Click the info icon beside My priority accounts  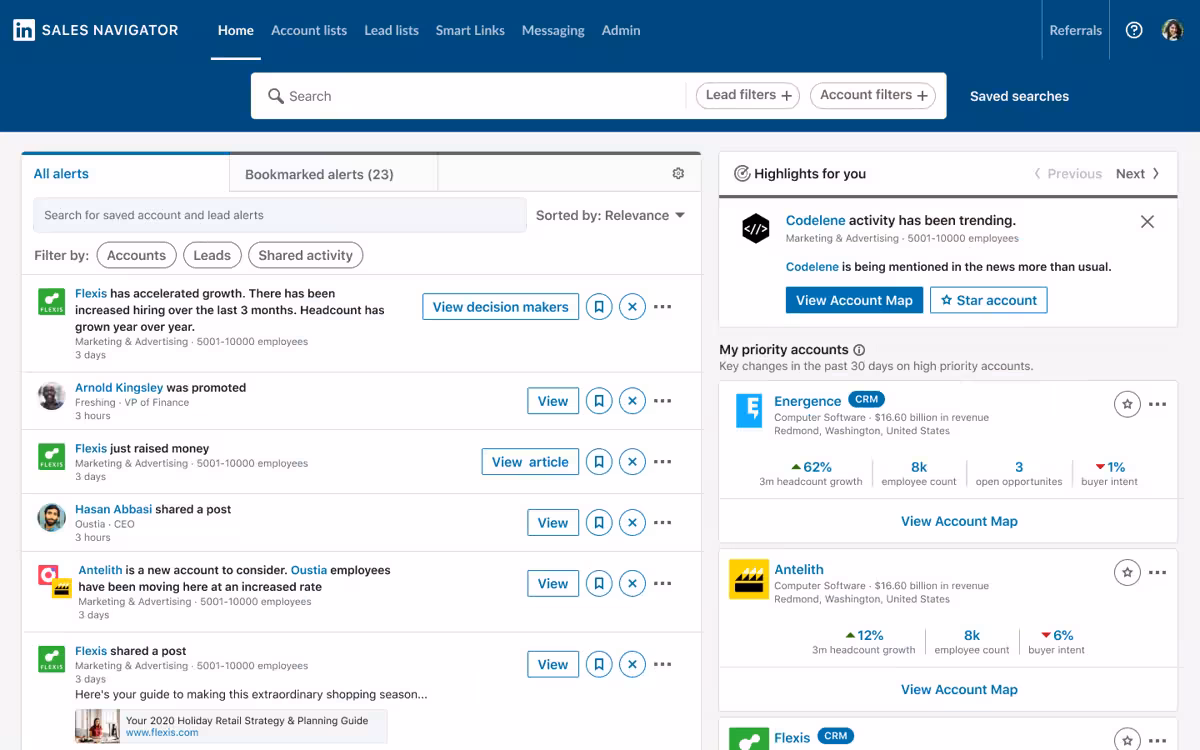859,350
